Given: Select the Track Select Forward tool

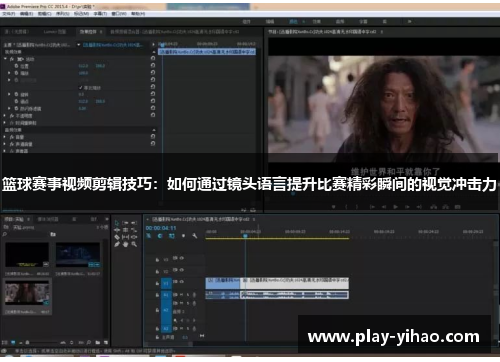Looking at the screenshot, I should pos(125,223).
